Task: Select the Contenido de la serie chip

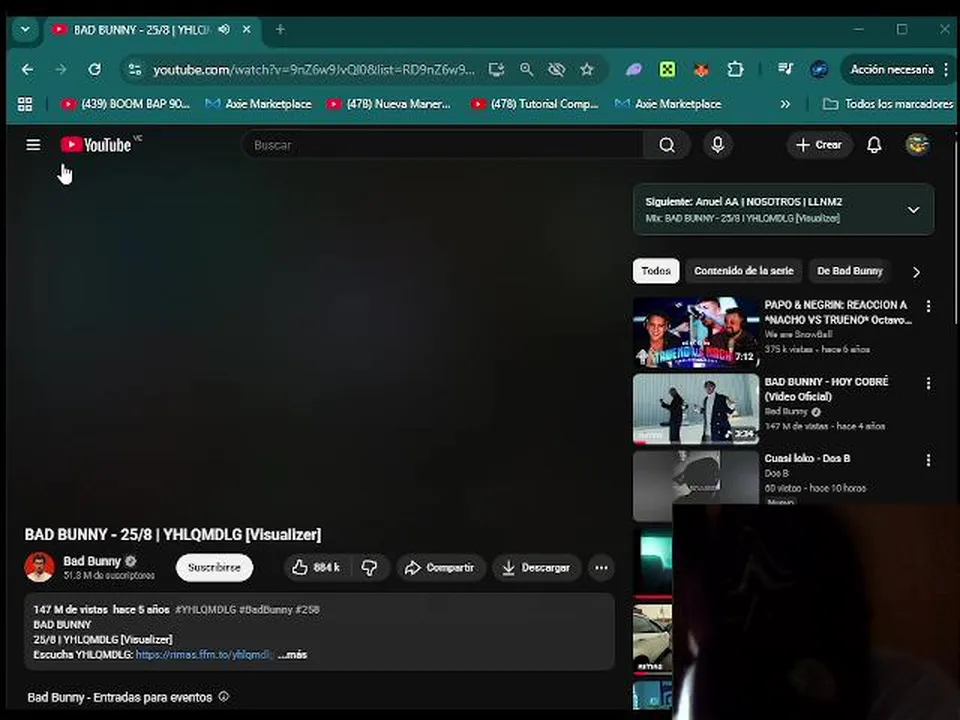Action: pos(743,271)
